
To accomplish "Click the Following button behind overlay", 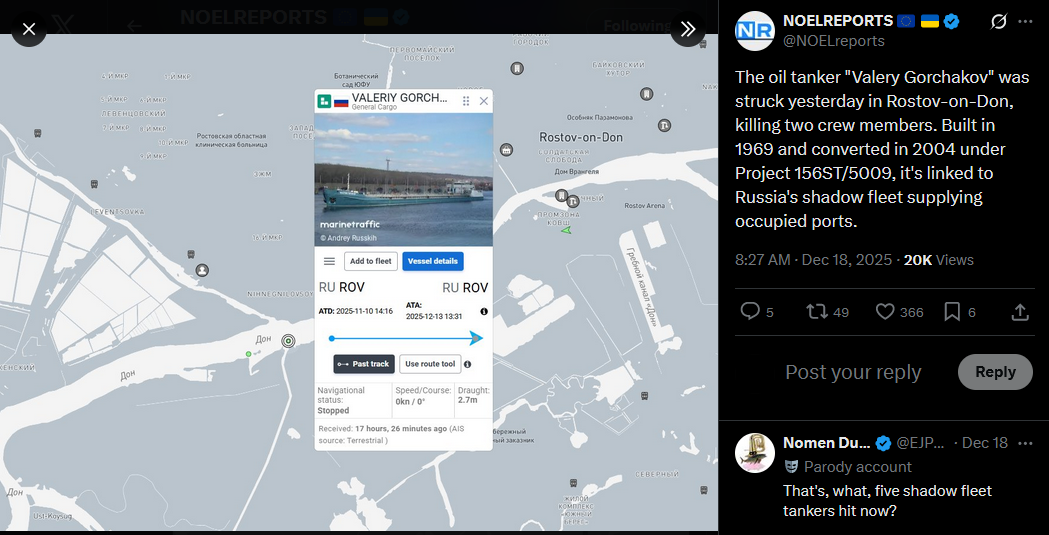I will click(636, 26).
